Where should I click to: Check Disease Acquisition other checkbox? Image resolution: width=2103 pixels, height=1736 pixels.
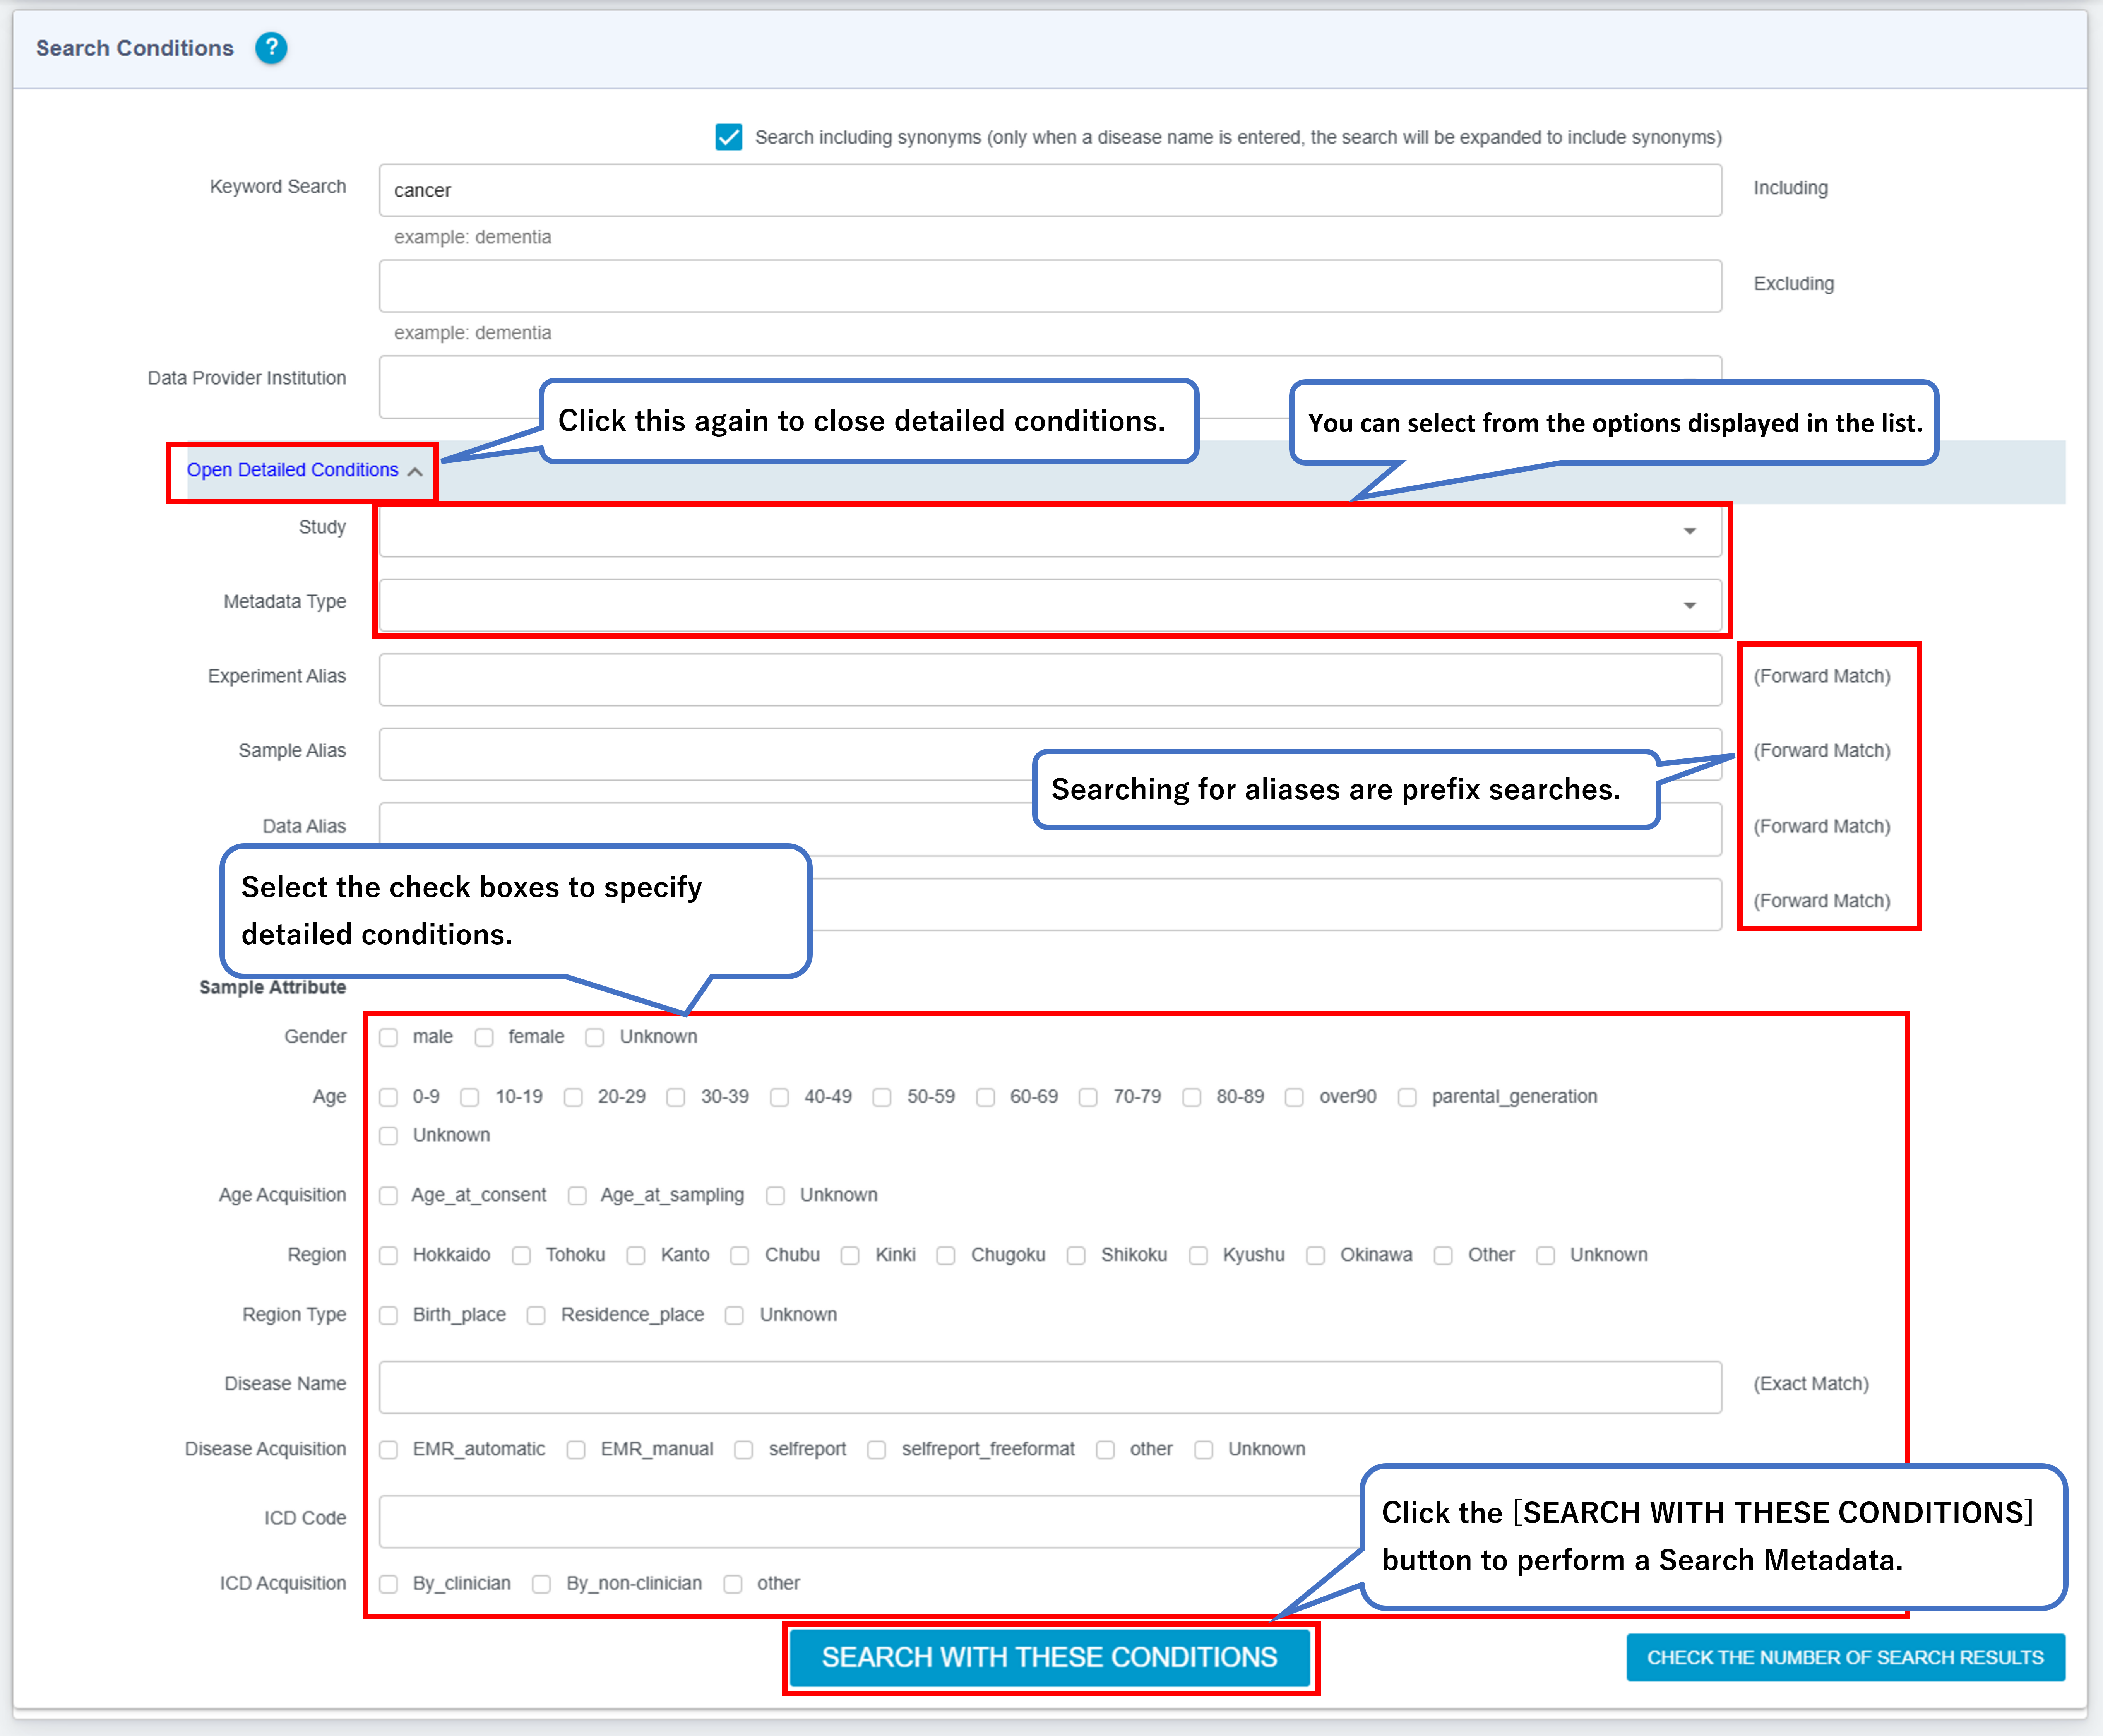(x=1105, y=1450)
